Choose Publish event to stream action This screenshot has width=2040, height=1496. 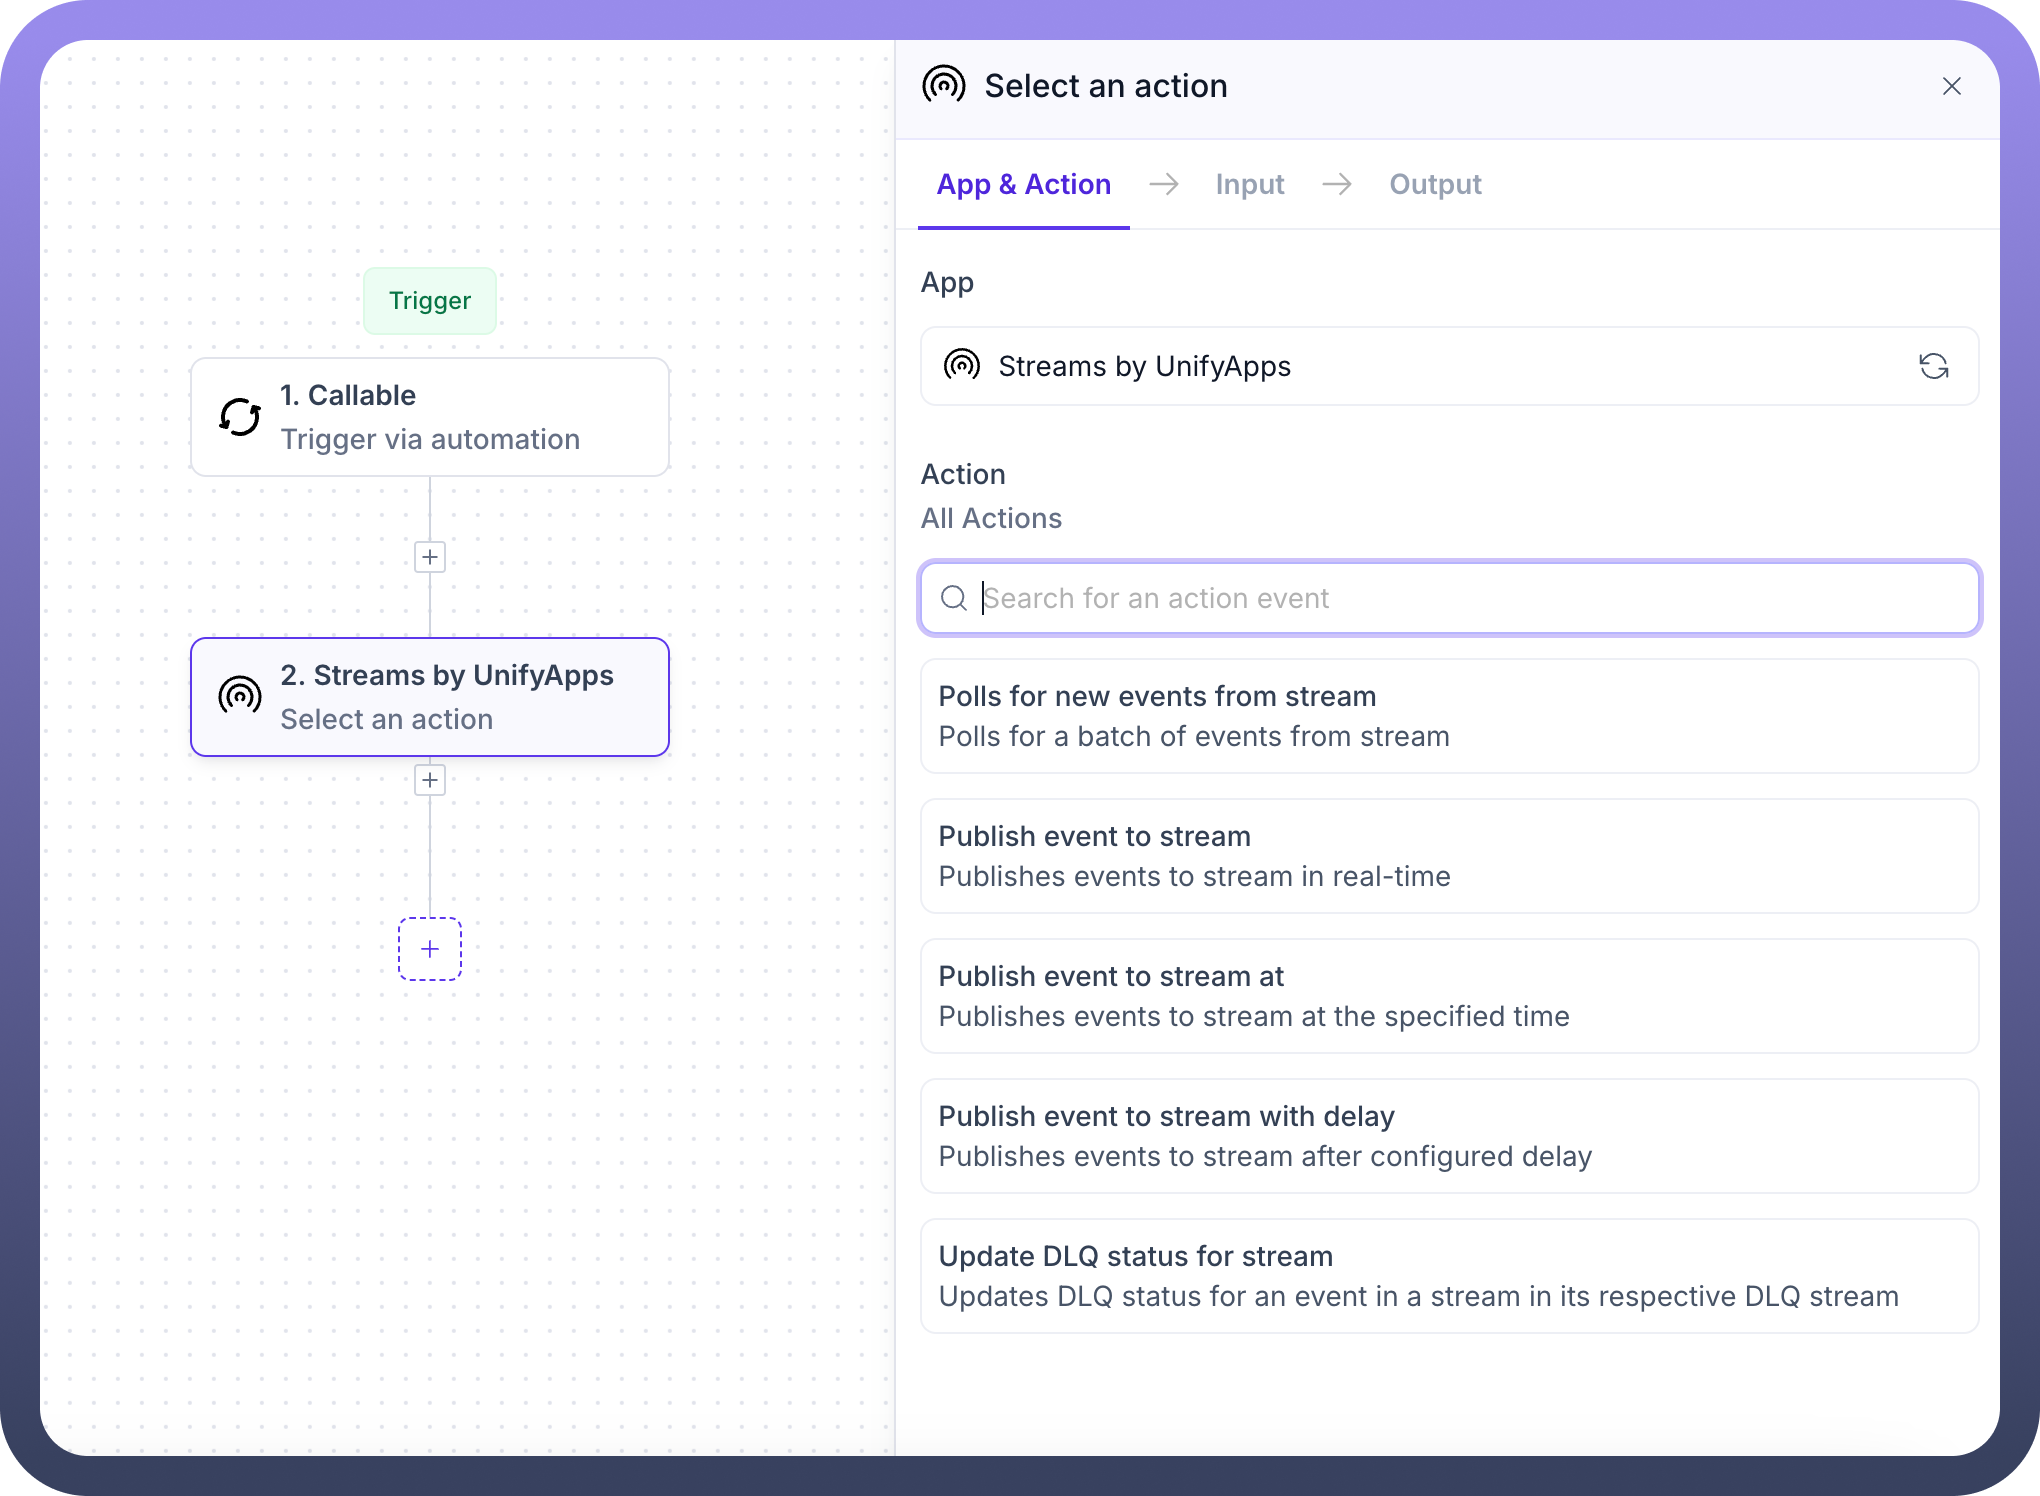click(1448, 856)
